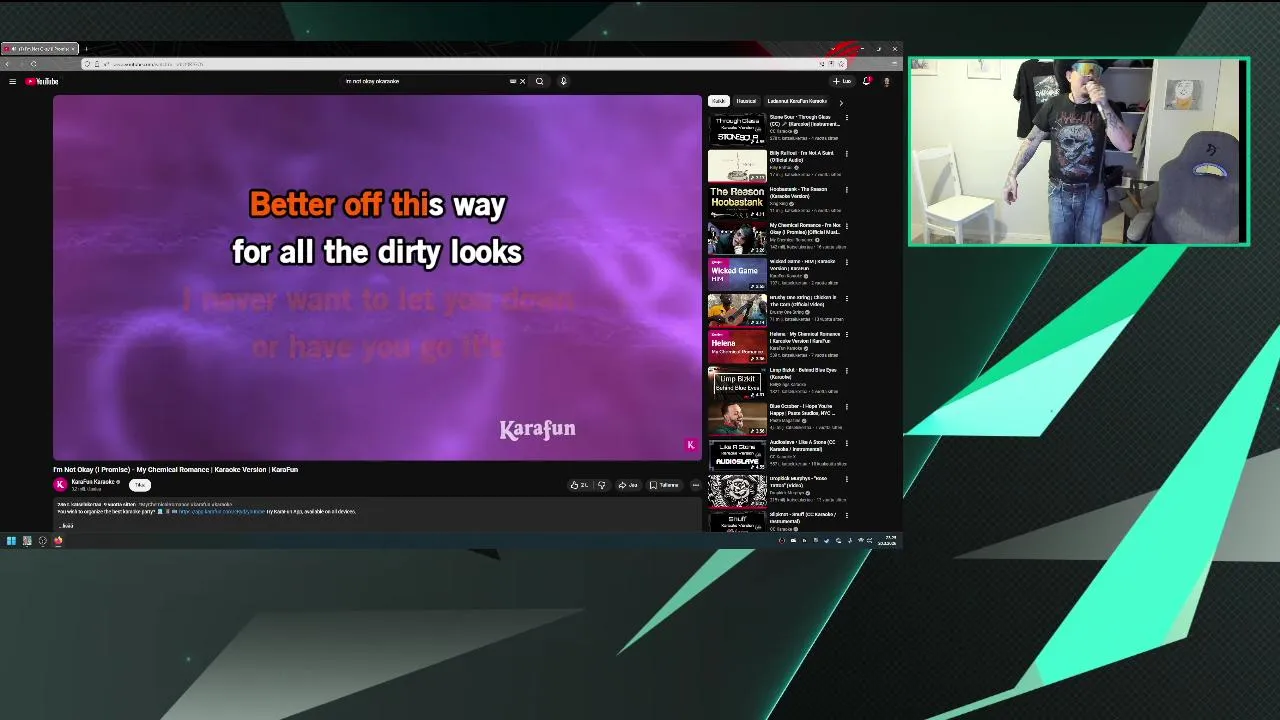Subscribe to the KaraFun Karaoke channel
Image resolution: width=1280 pixels, height=720 pixels.
[139, 485]
